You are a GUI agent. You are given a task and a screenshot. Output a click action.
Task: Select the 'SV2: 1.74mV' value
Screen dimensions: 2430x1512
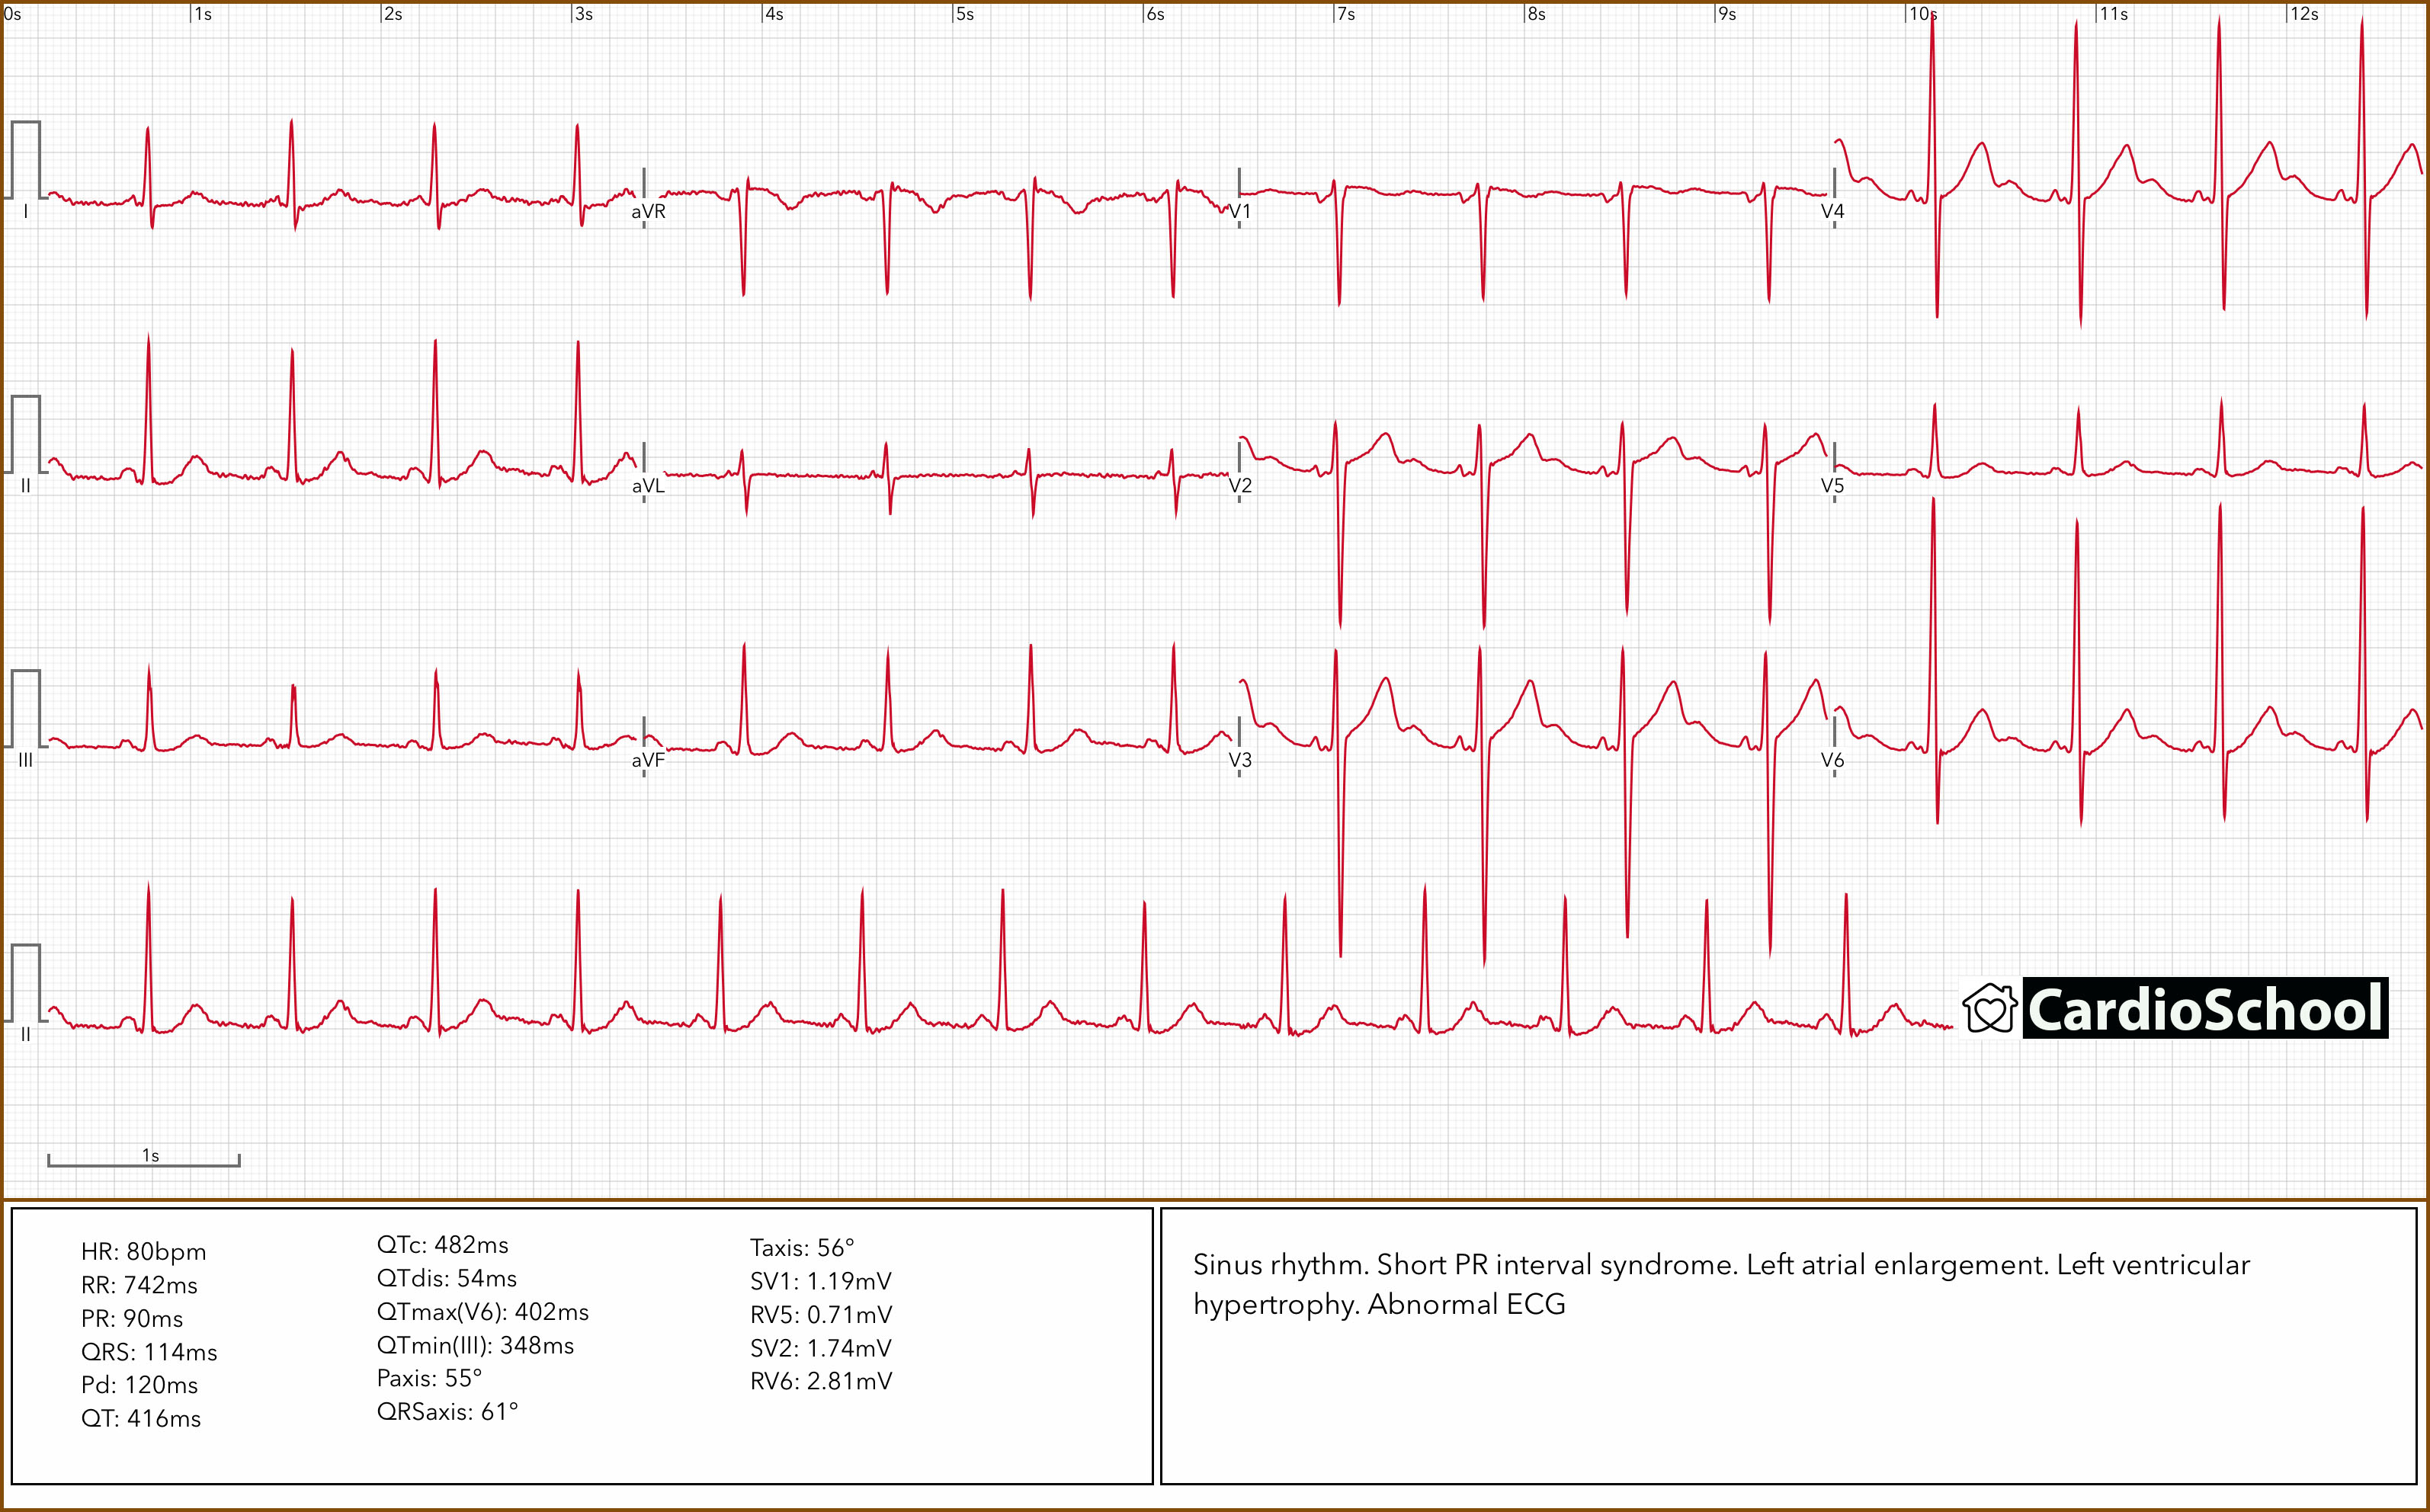click(821, 1348)
